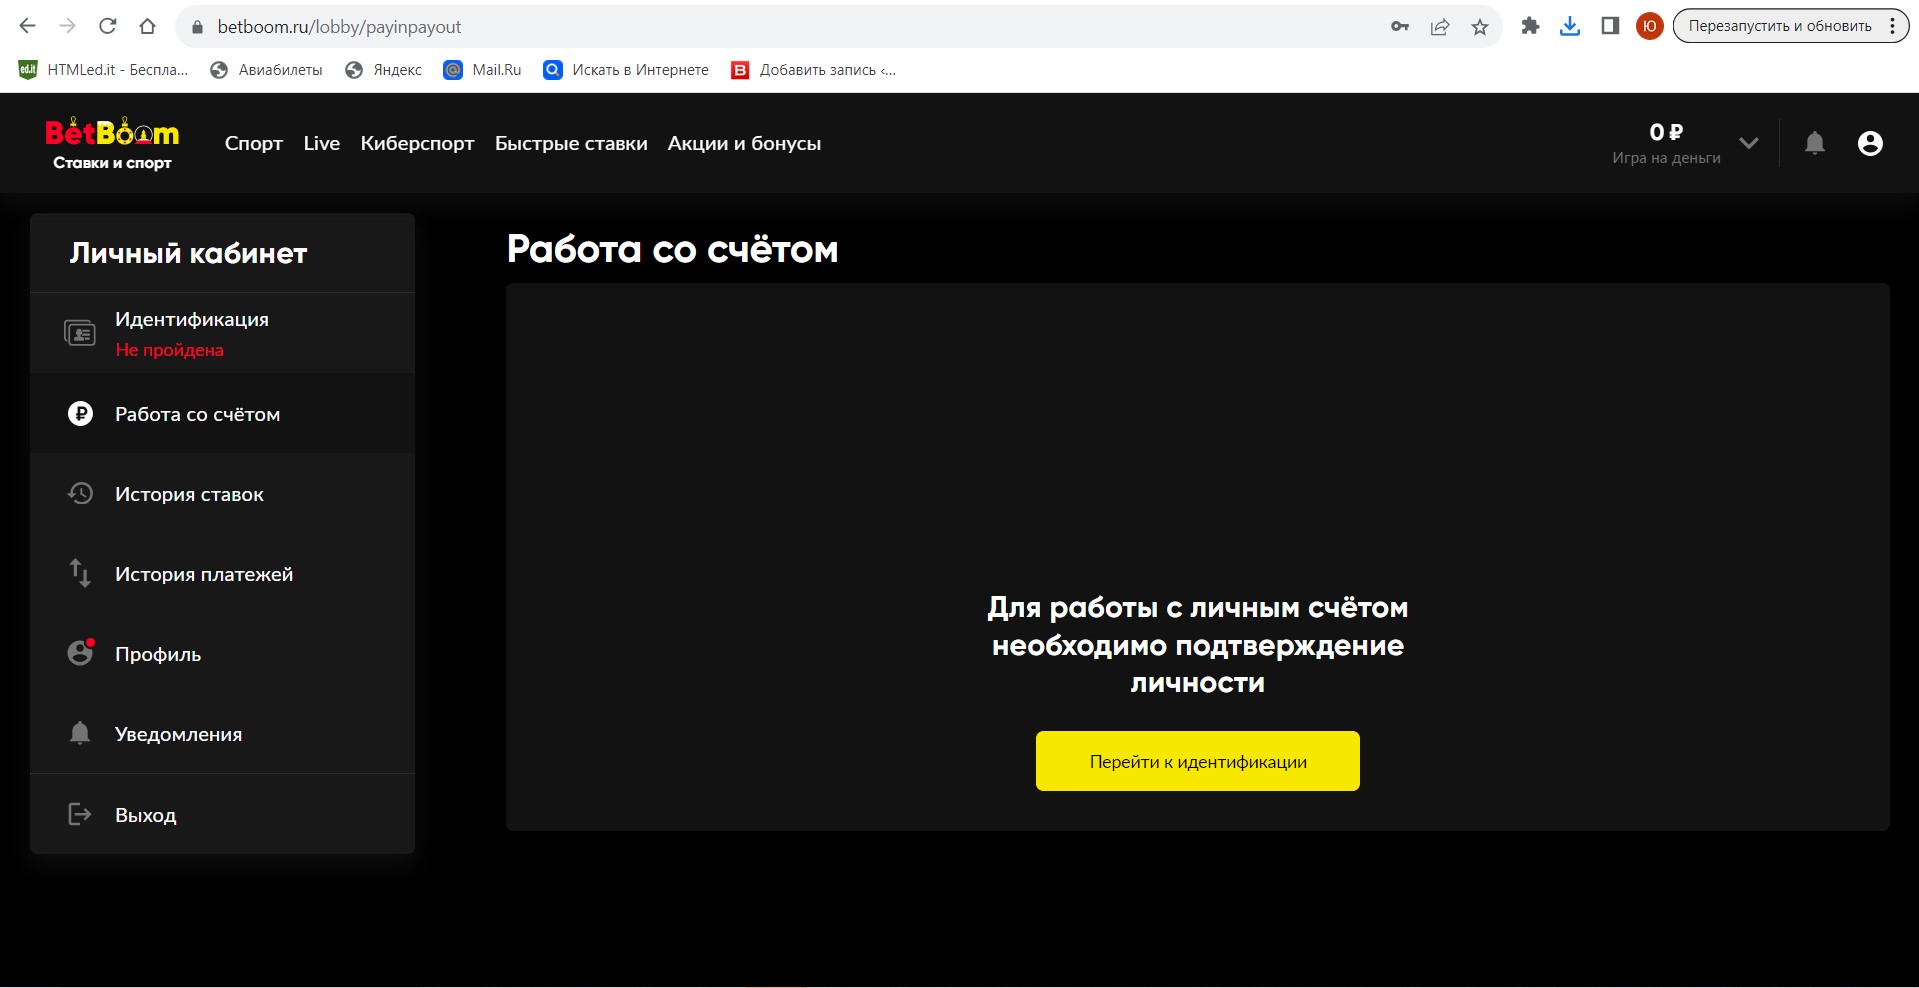This screenshot has width=1919, height=988.
Task: Click Выход to log out
Action: [x=145, y=815]
